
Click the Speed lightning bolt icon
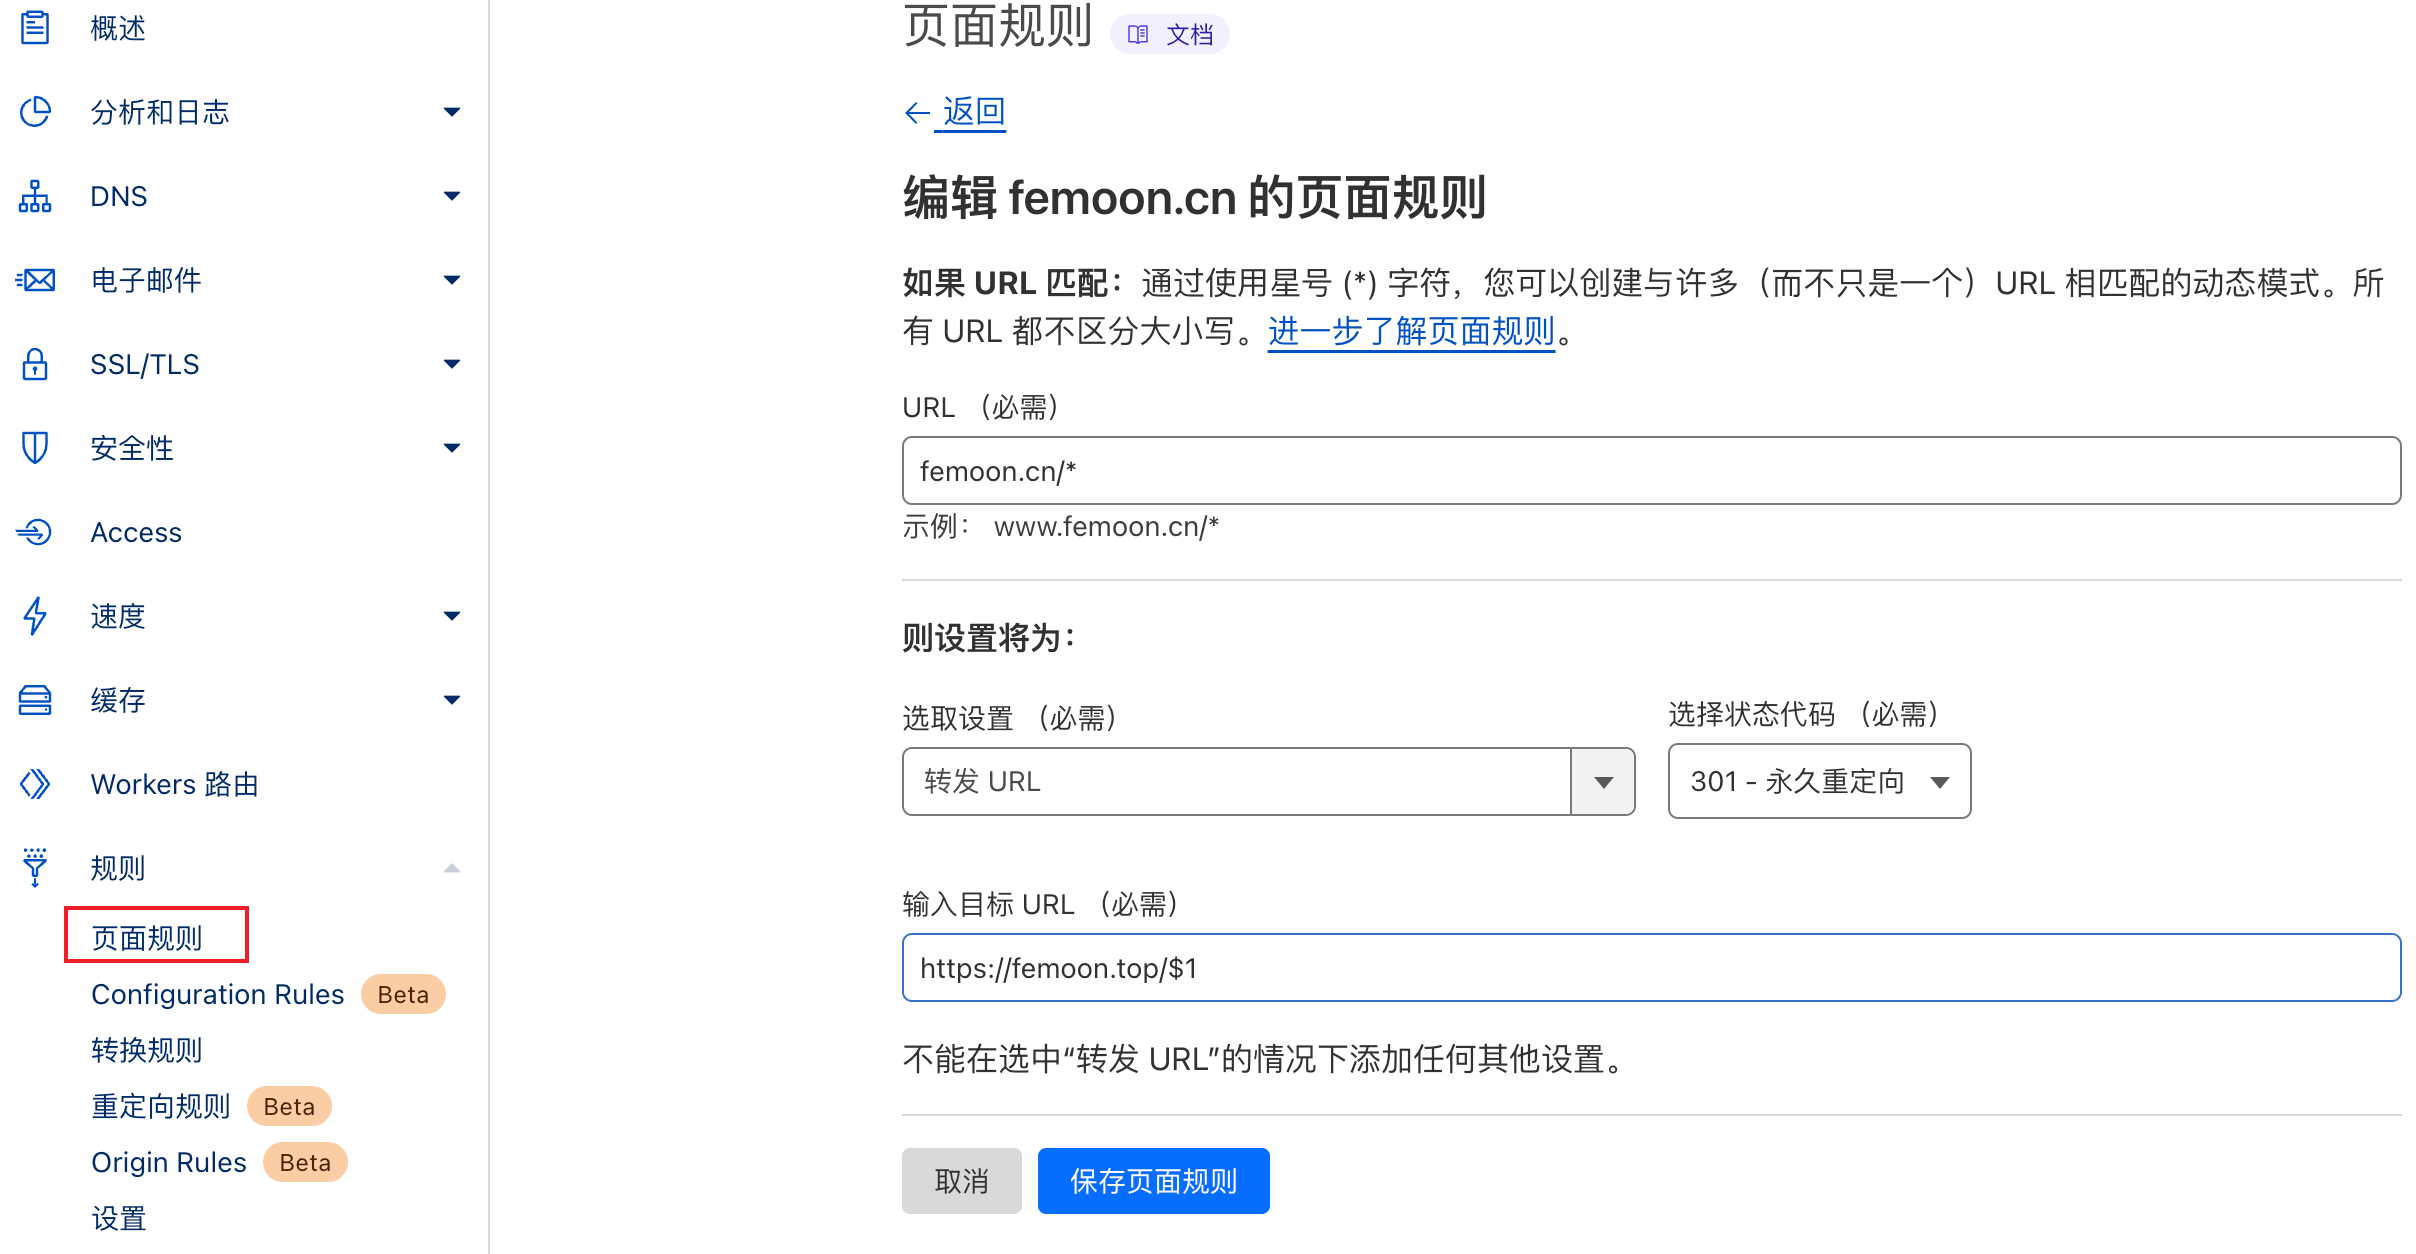coord(35,616)
